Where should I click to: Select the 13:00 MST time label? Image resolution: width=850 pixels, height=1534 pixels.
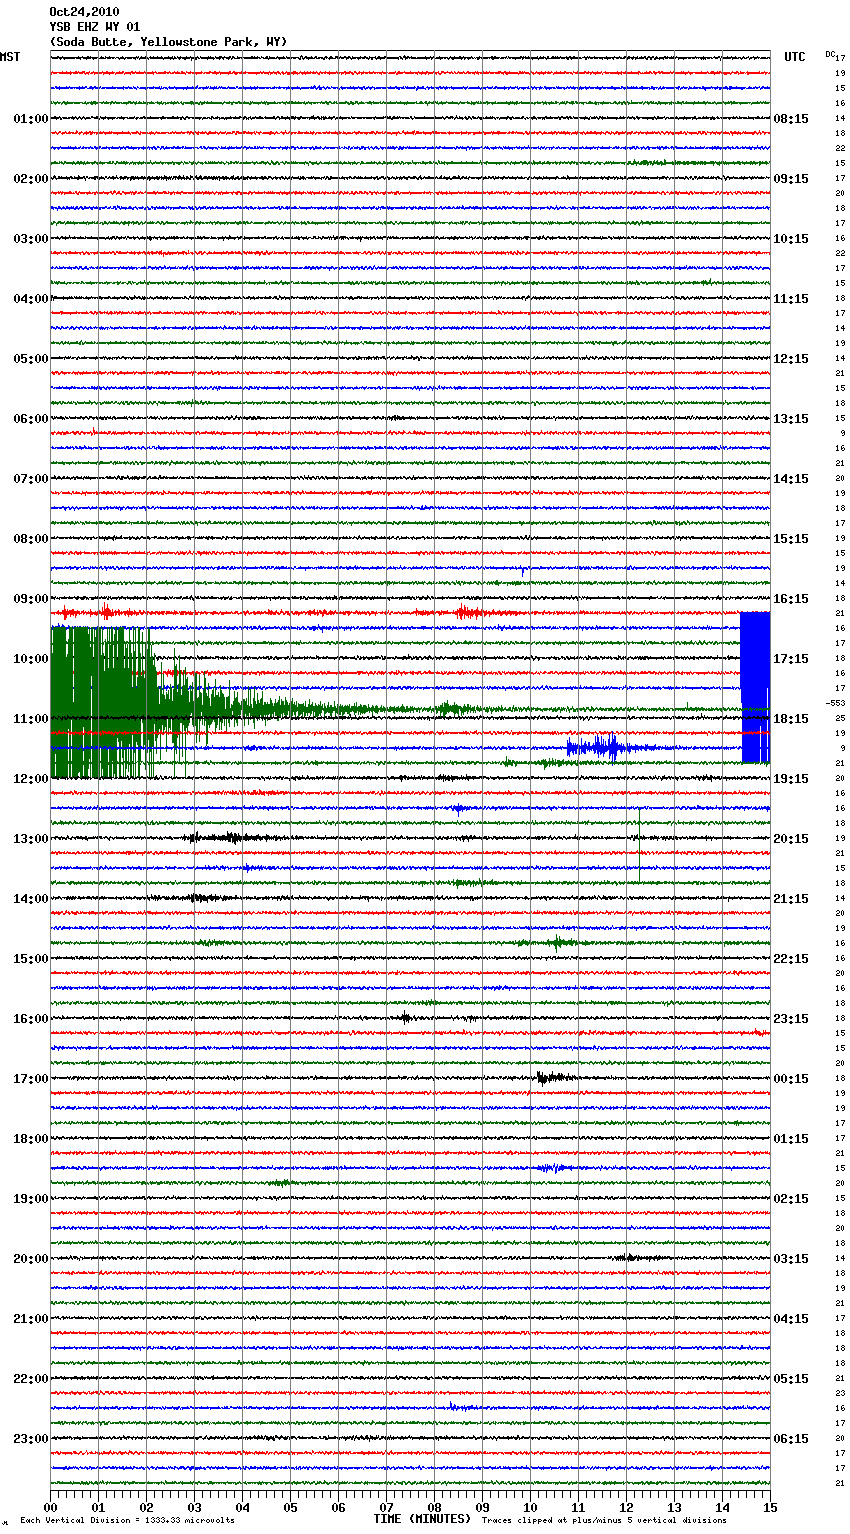click(31, 839)
